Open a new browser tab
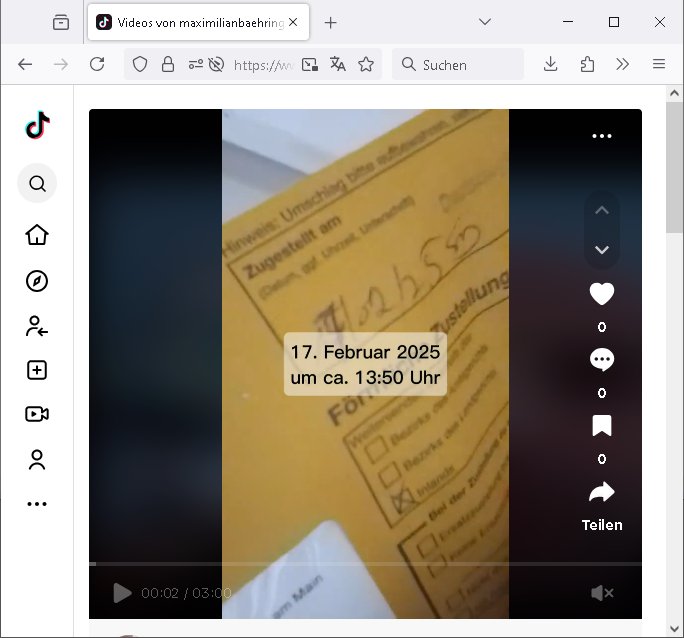 click(x=331, y=22)
